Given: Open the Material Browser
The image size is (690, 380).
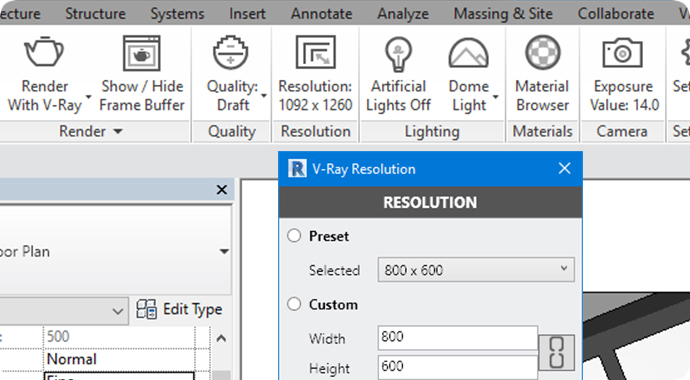Looking at the screenshot, I should [x=543, y=52].
